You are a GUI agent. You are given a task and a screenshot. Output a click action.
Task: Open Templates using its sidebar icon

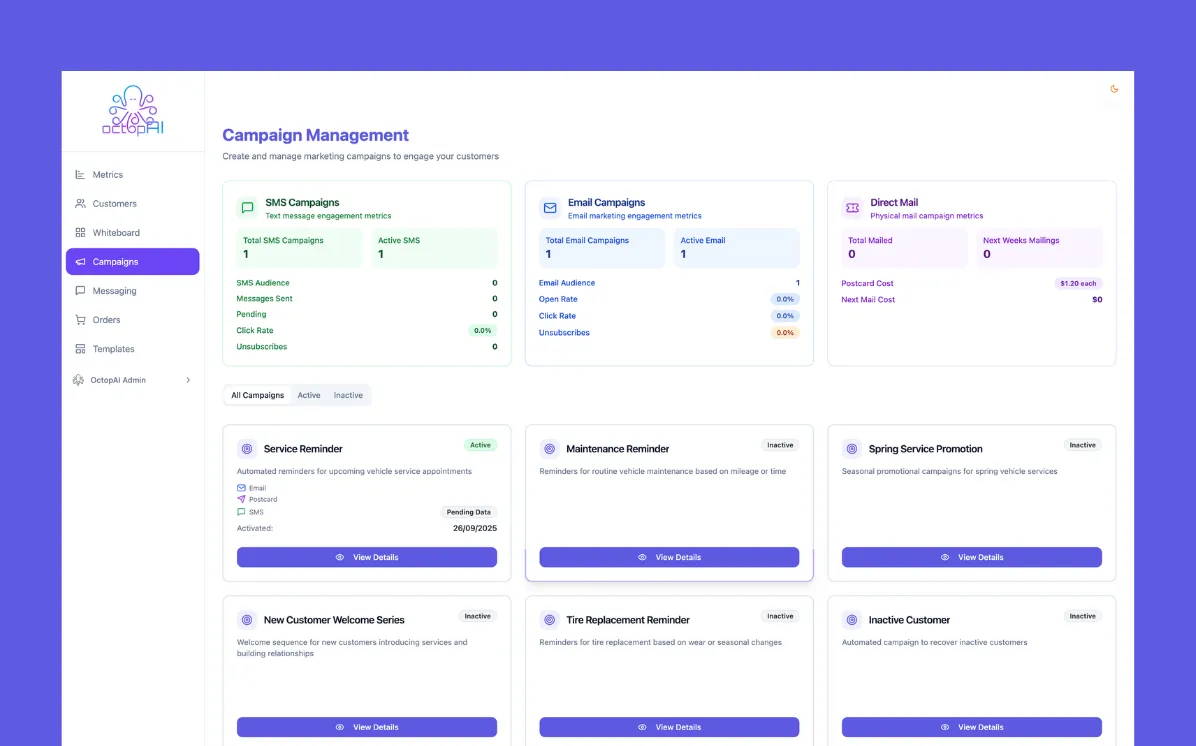pos(80,348)
